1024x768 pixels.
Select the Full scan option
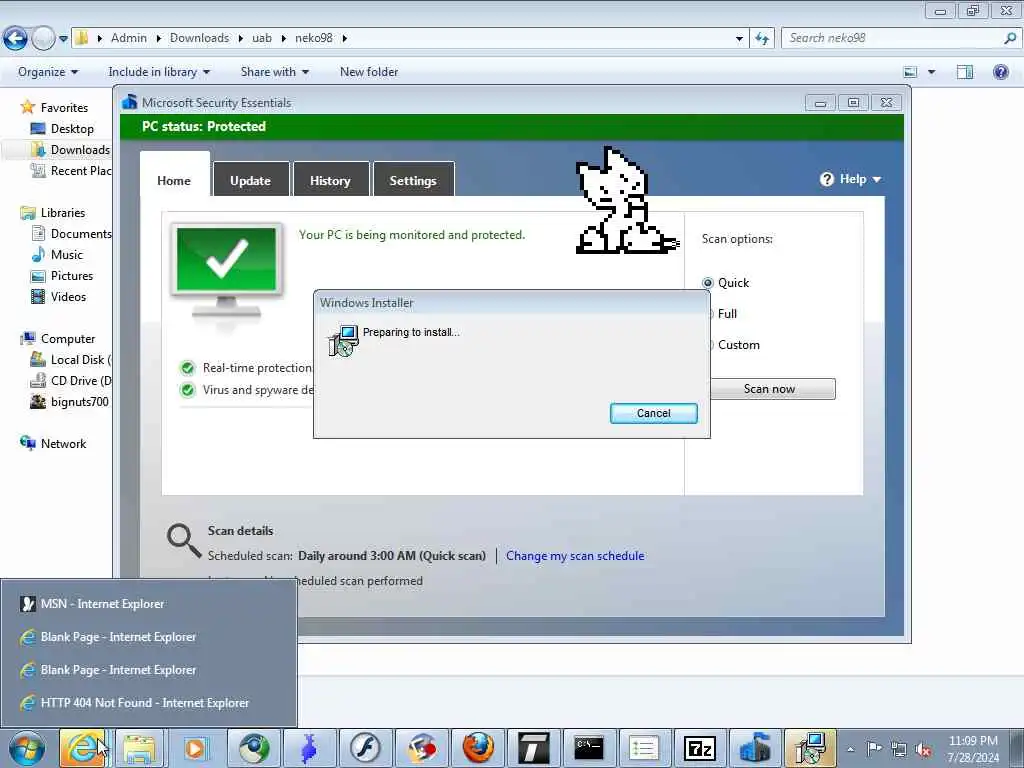(x=726, y=313)
